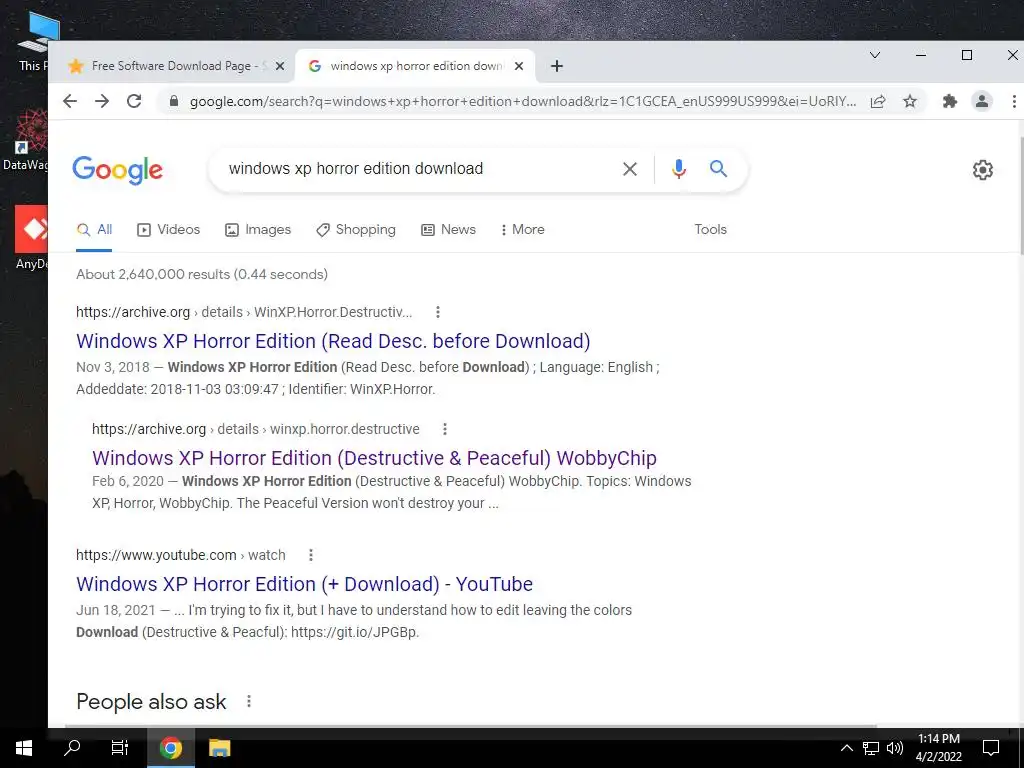Go back with Chrome's back arrow
1024x768 pixels.
[70, 101]
